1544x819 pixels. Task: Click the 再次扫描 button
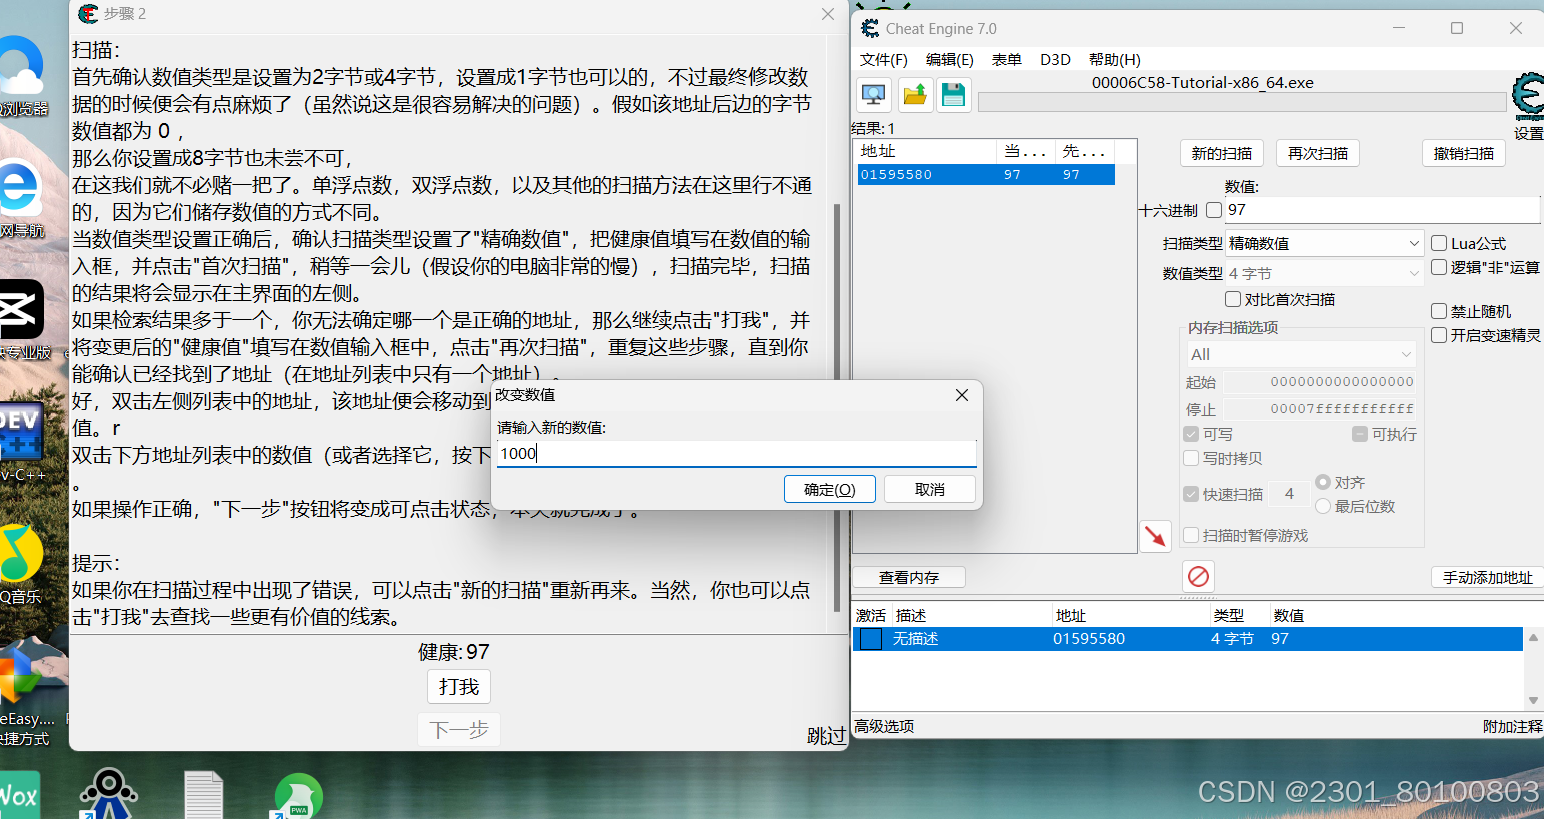tap(1318, 153)
